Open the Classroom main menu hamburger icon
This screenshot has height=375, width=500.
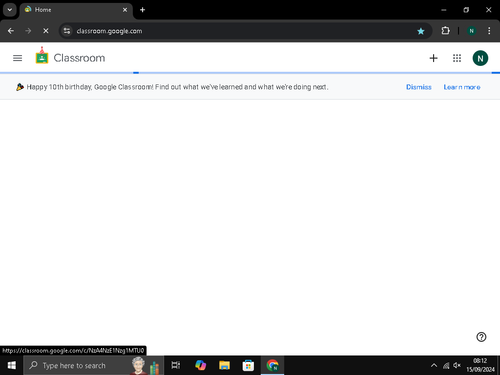point(17,58)
